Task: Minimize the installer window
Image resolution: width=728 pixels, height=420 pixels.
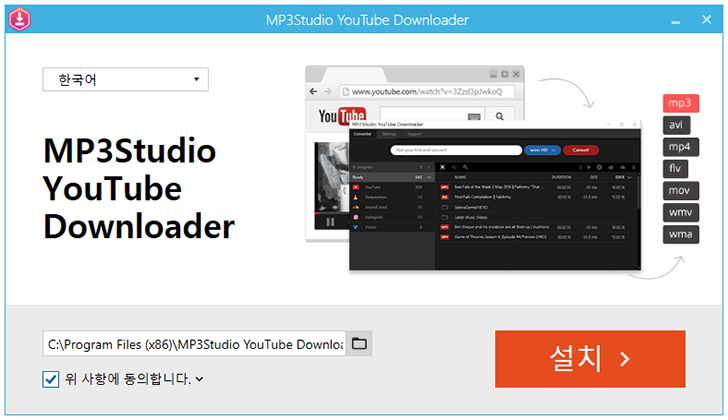Action: pos(676,20)
